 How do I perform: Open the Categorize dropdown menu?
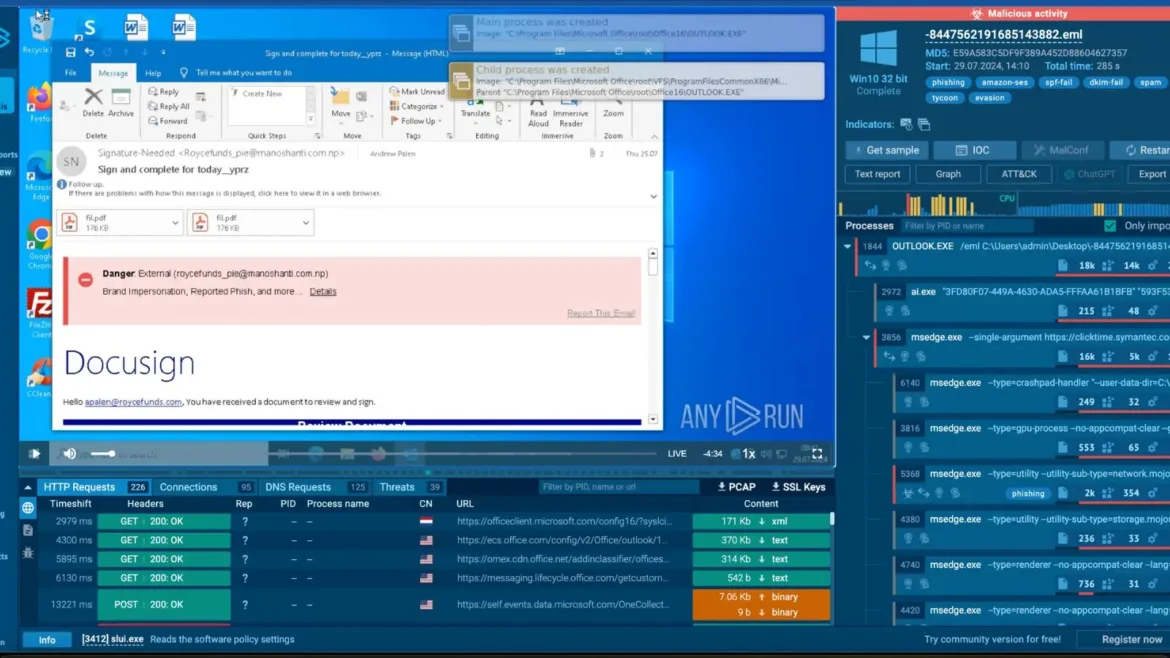pyautogui.click(x=416, y=106)
